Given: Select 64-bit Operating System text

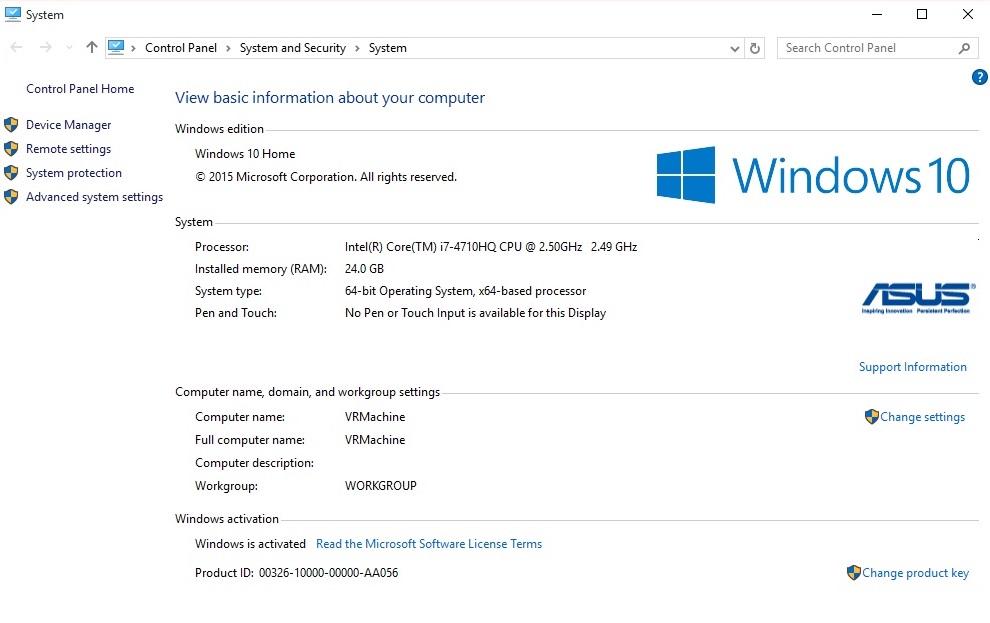Looking at the screenshot, I should point(465,291).
